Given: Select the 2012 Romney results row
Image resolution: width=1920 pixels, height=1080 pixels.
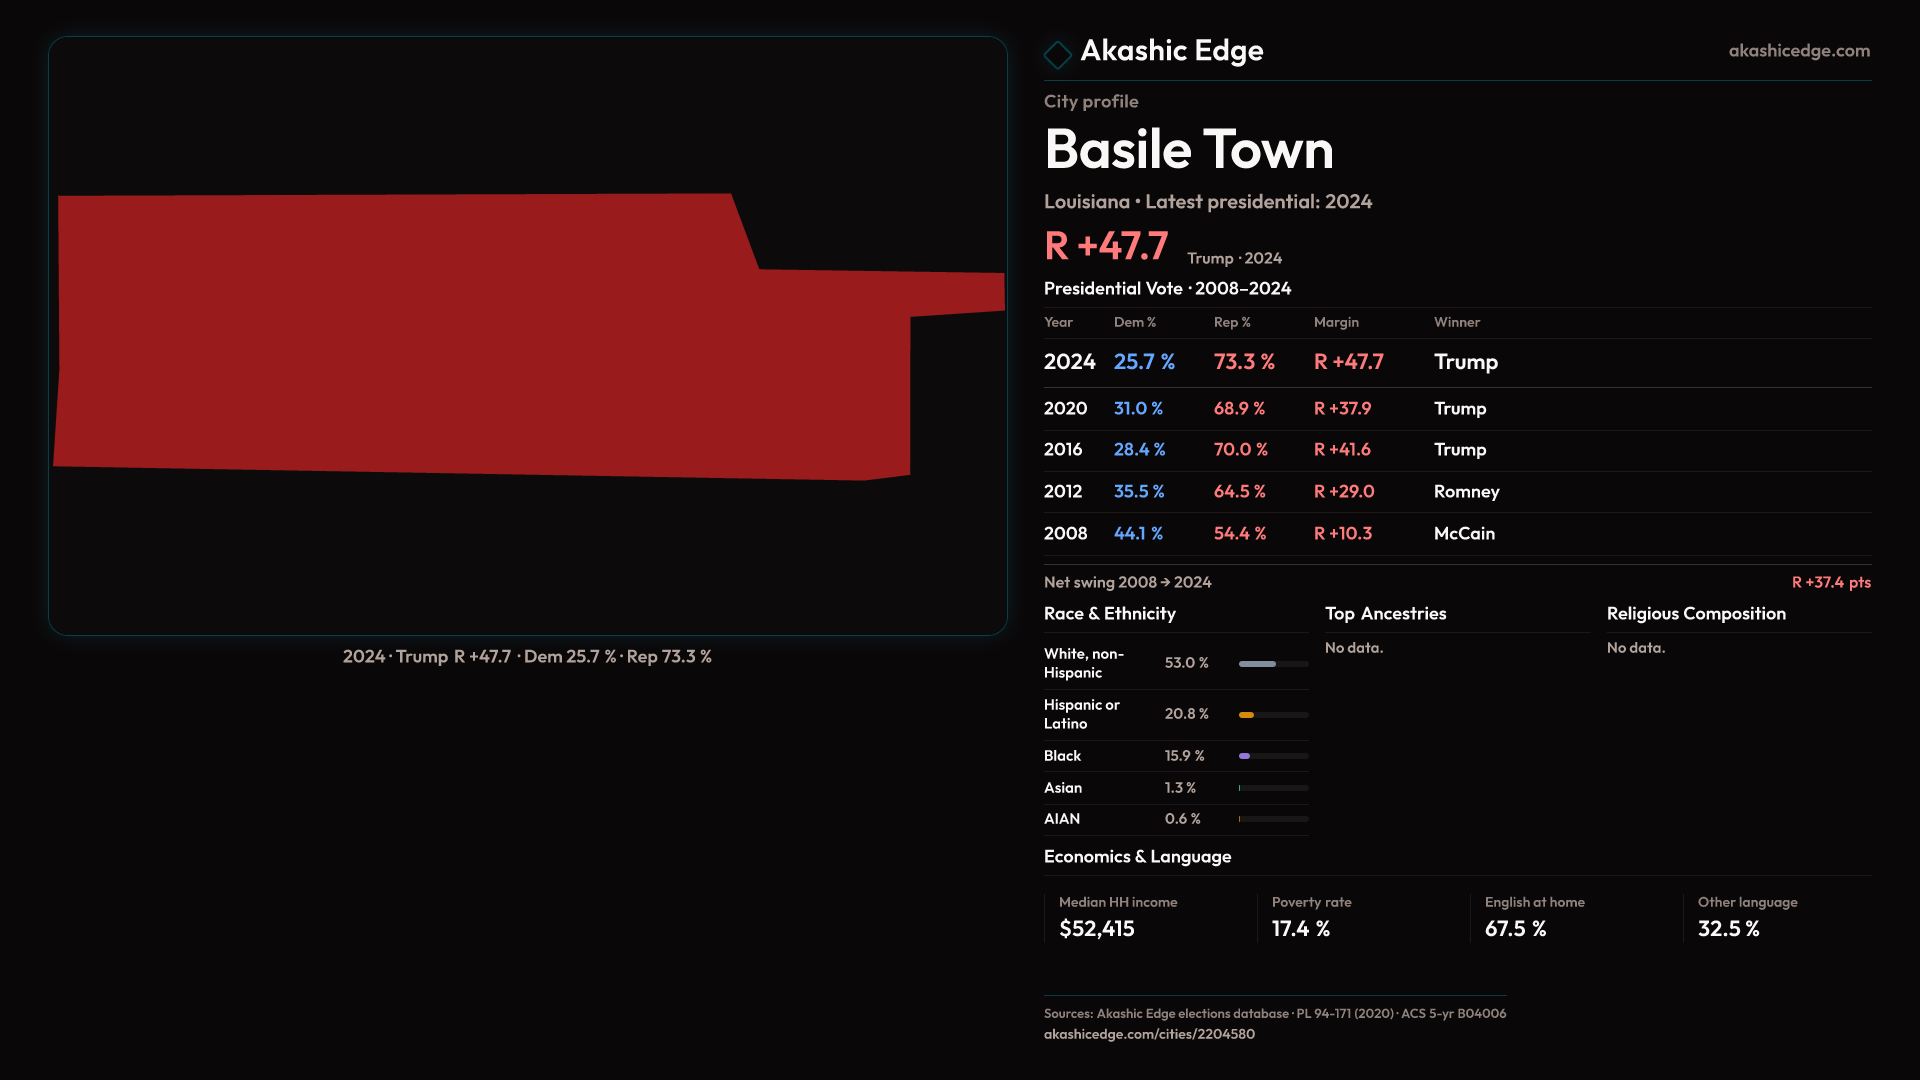Looking at the screenshot, I should click(x=1456, y=492).
